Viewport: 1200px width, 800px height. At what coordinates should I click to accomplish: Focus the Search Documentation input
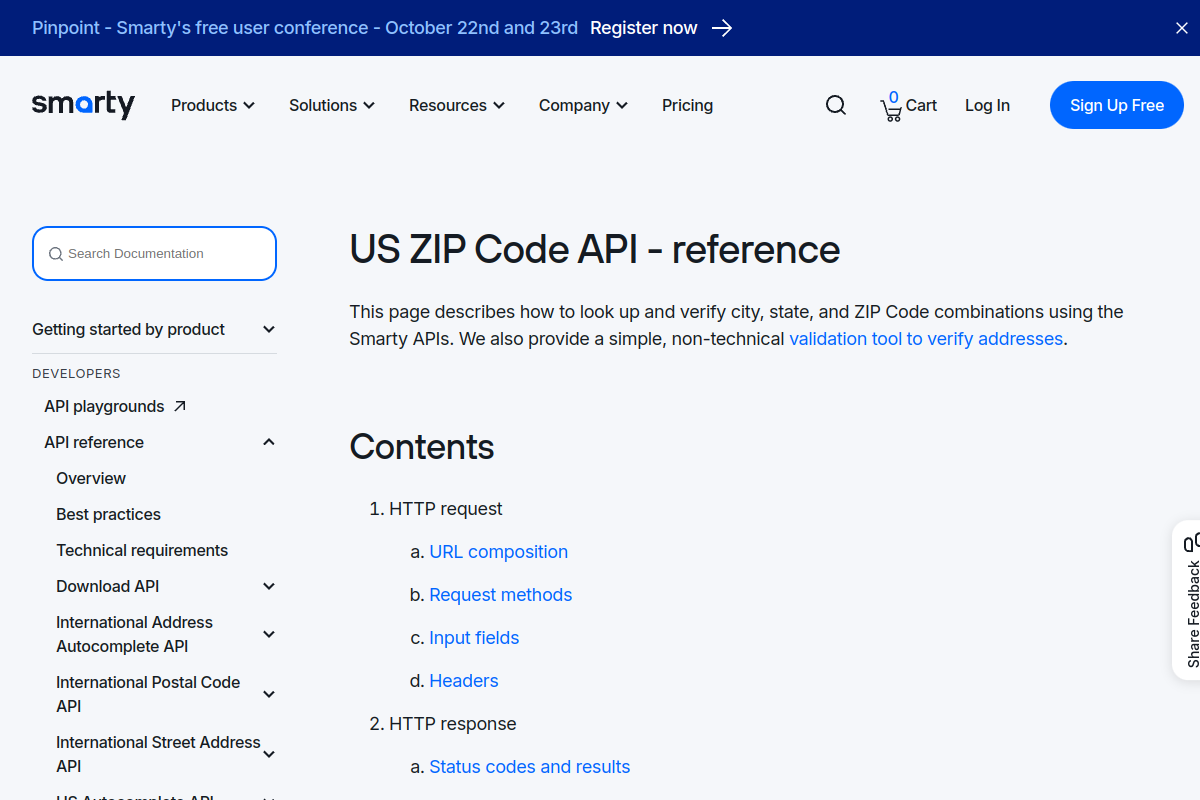click(154, 254)
